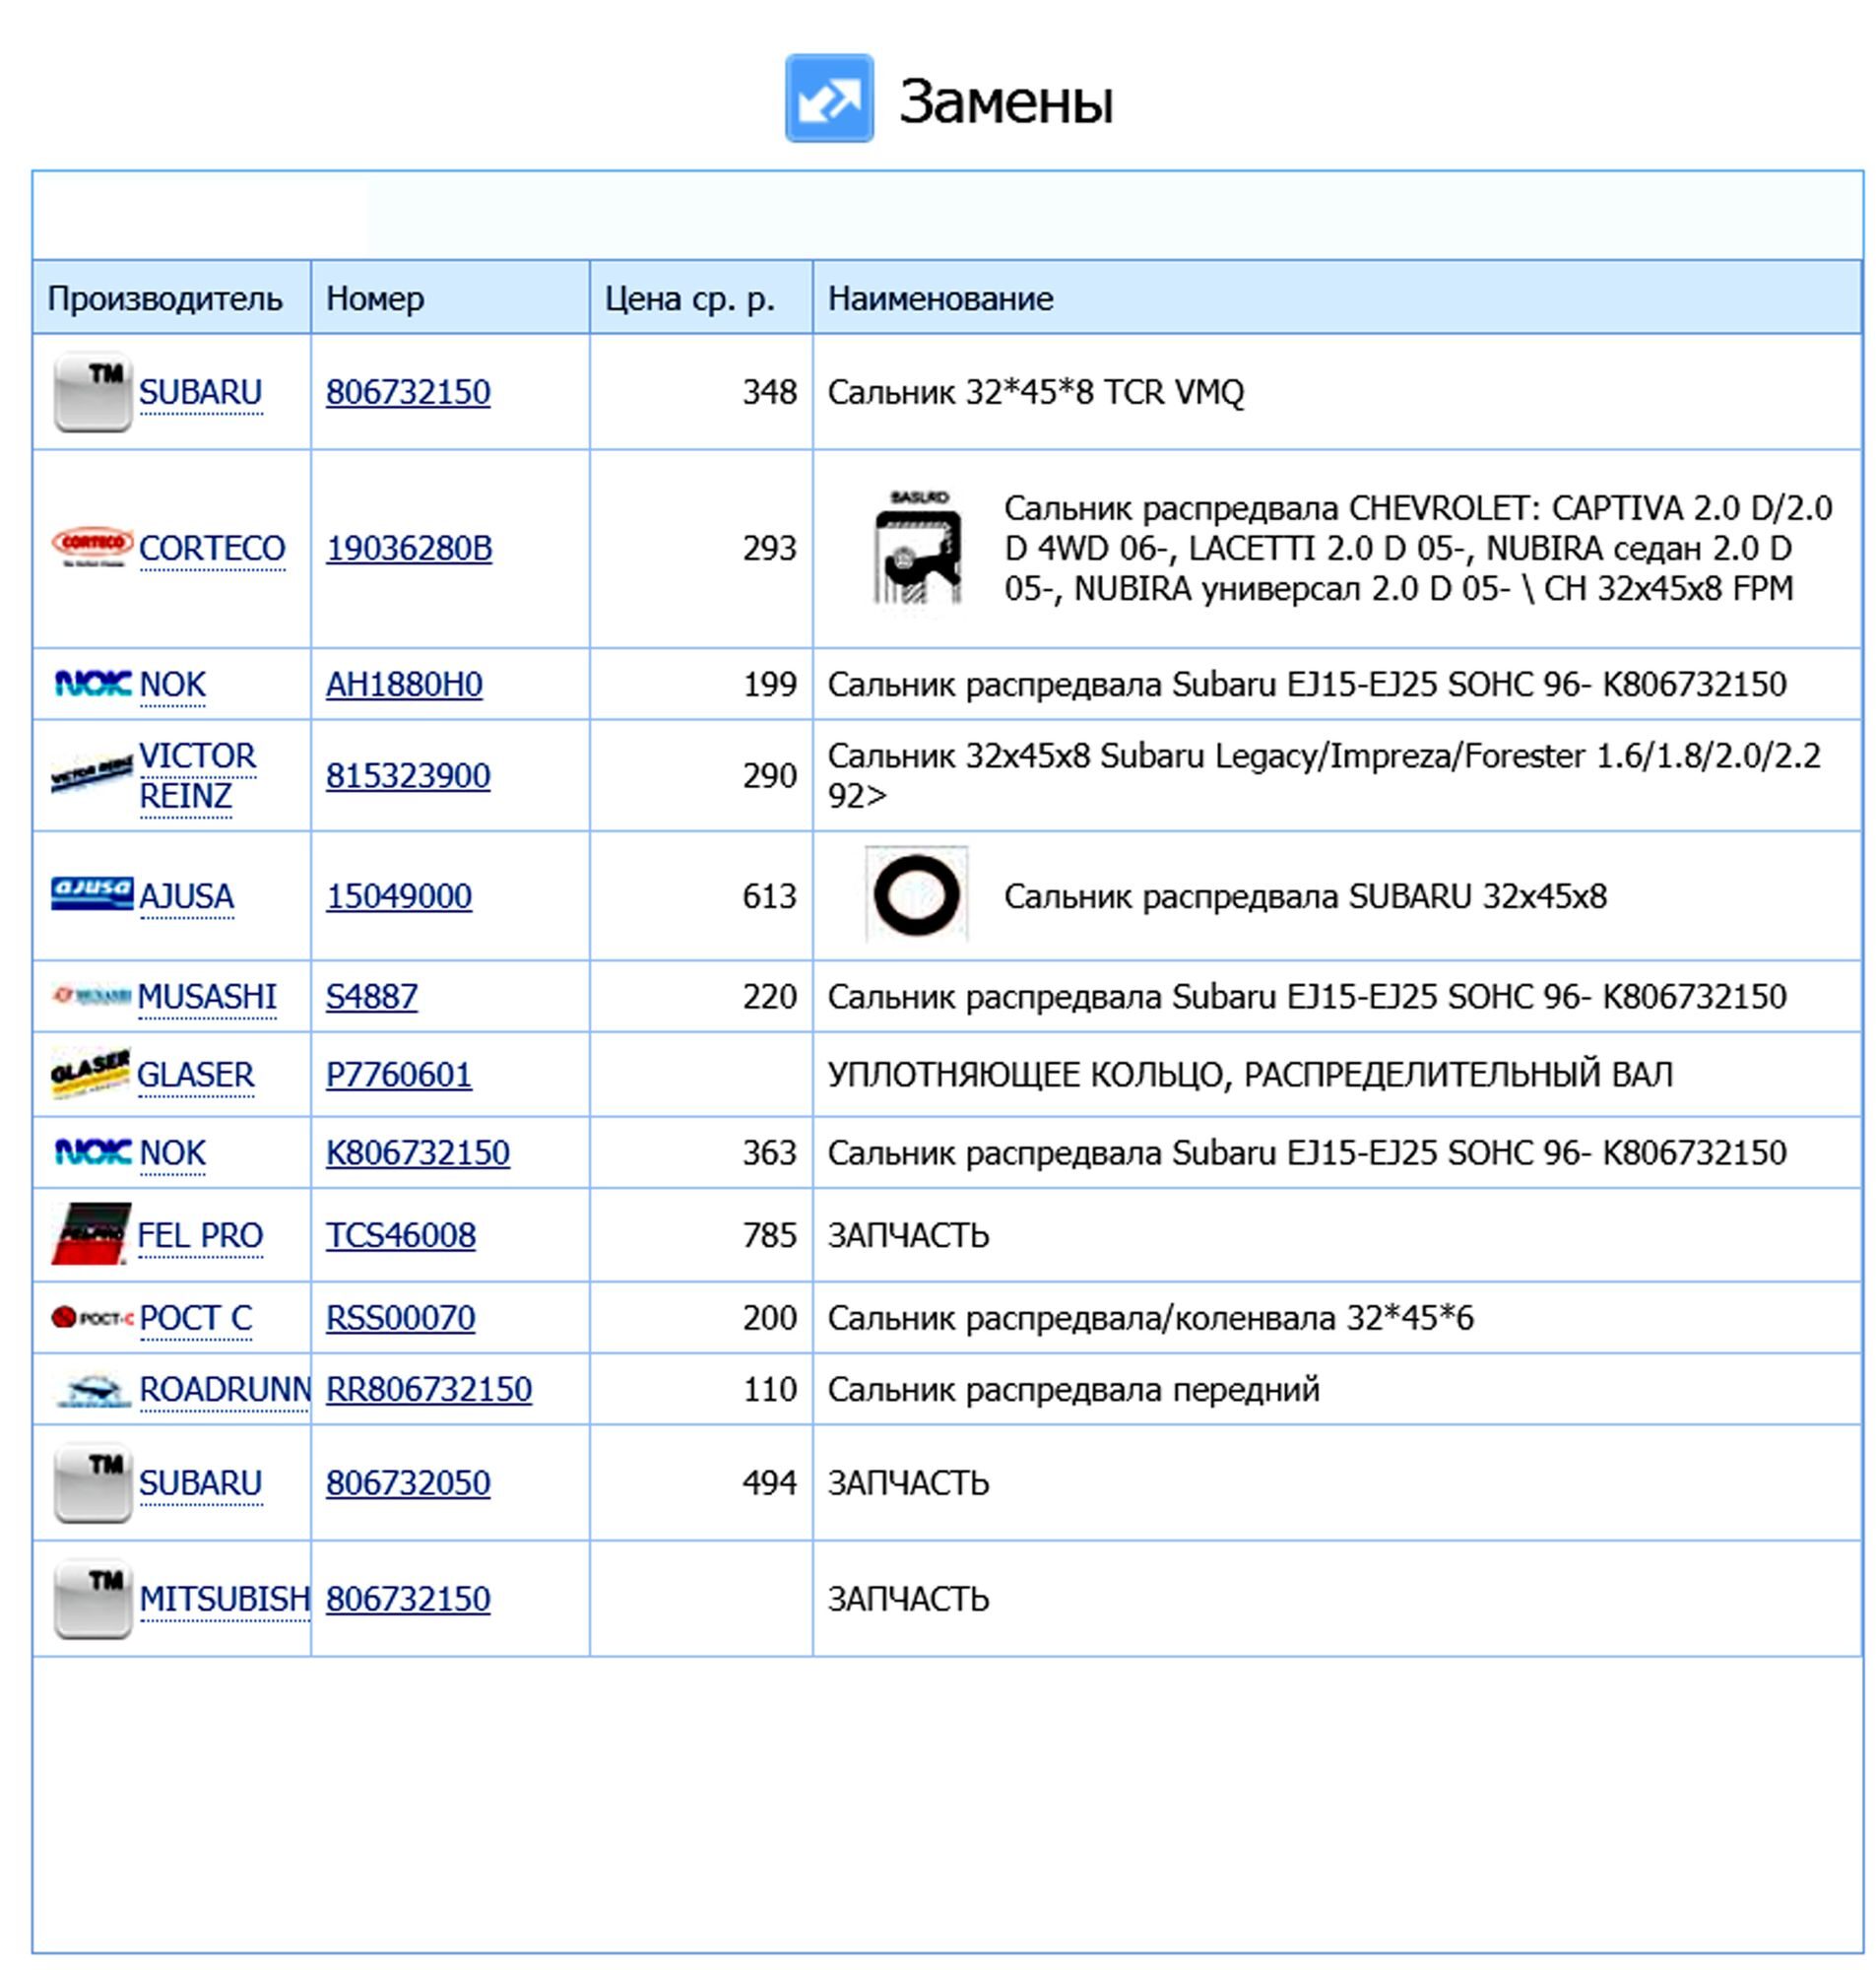Open part number RSS00070
Viewport: 1876px width, 1970px height.
coord(401,1318)
